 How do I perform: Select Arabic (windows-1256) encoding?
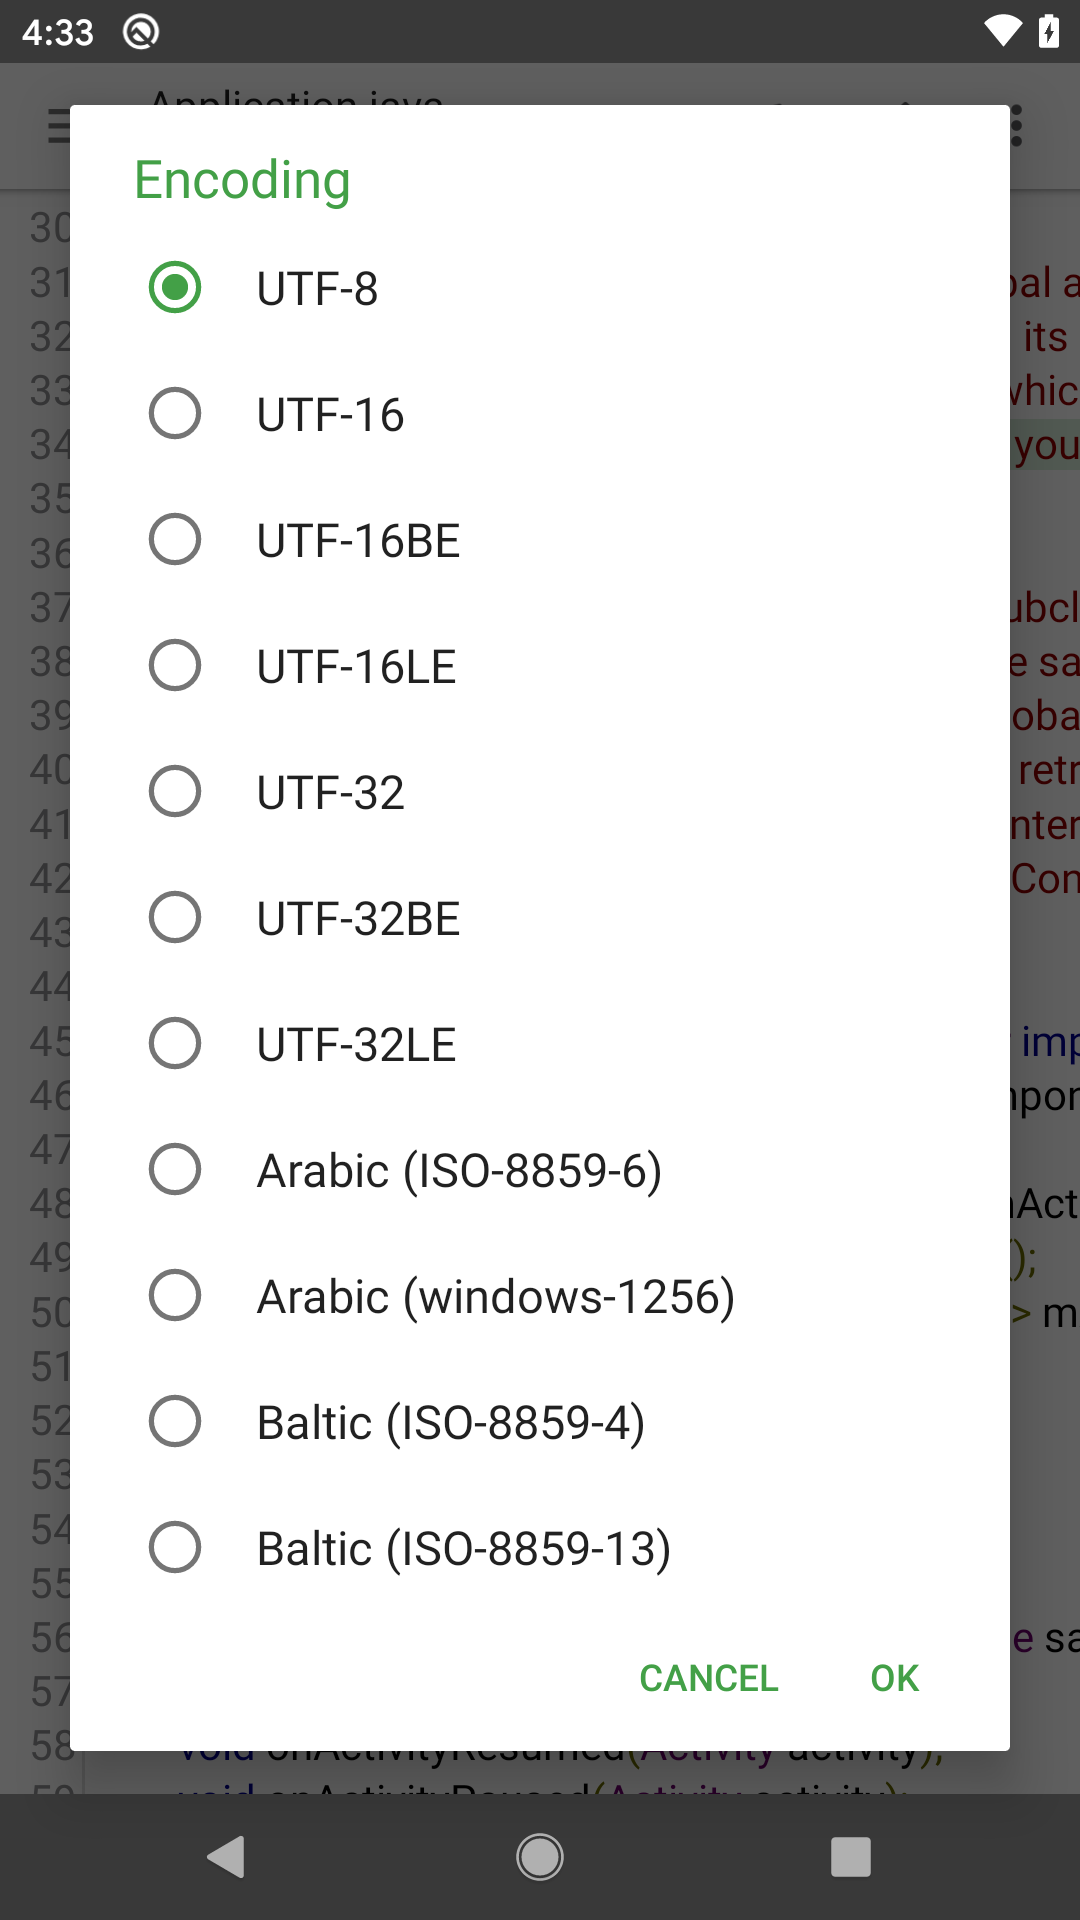coord(175,1296)
